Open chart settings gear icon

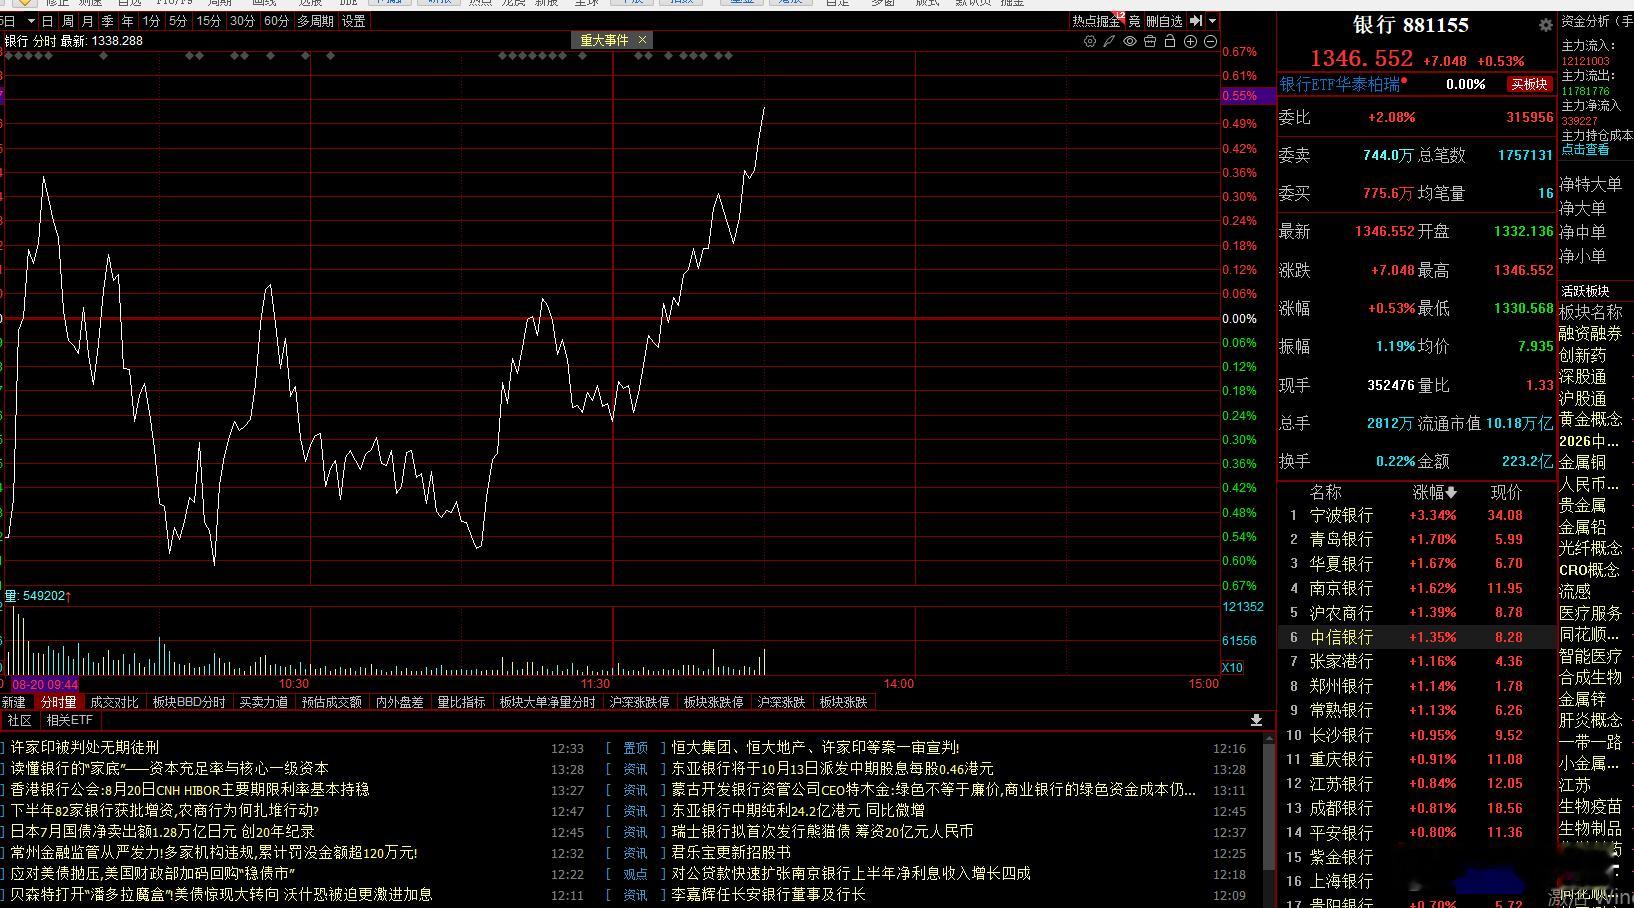click(x=1090, y=41)
